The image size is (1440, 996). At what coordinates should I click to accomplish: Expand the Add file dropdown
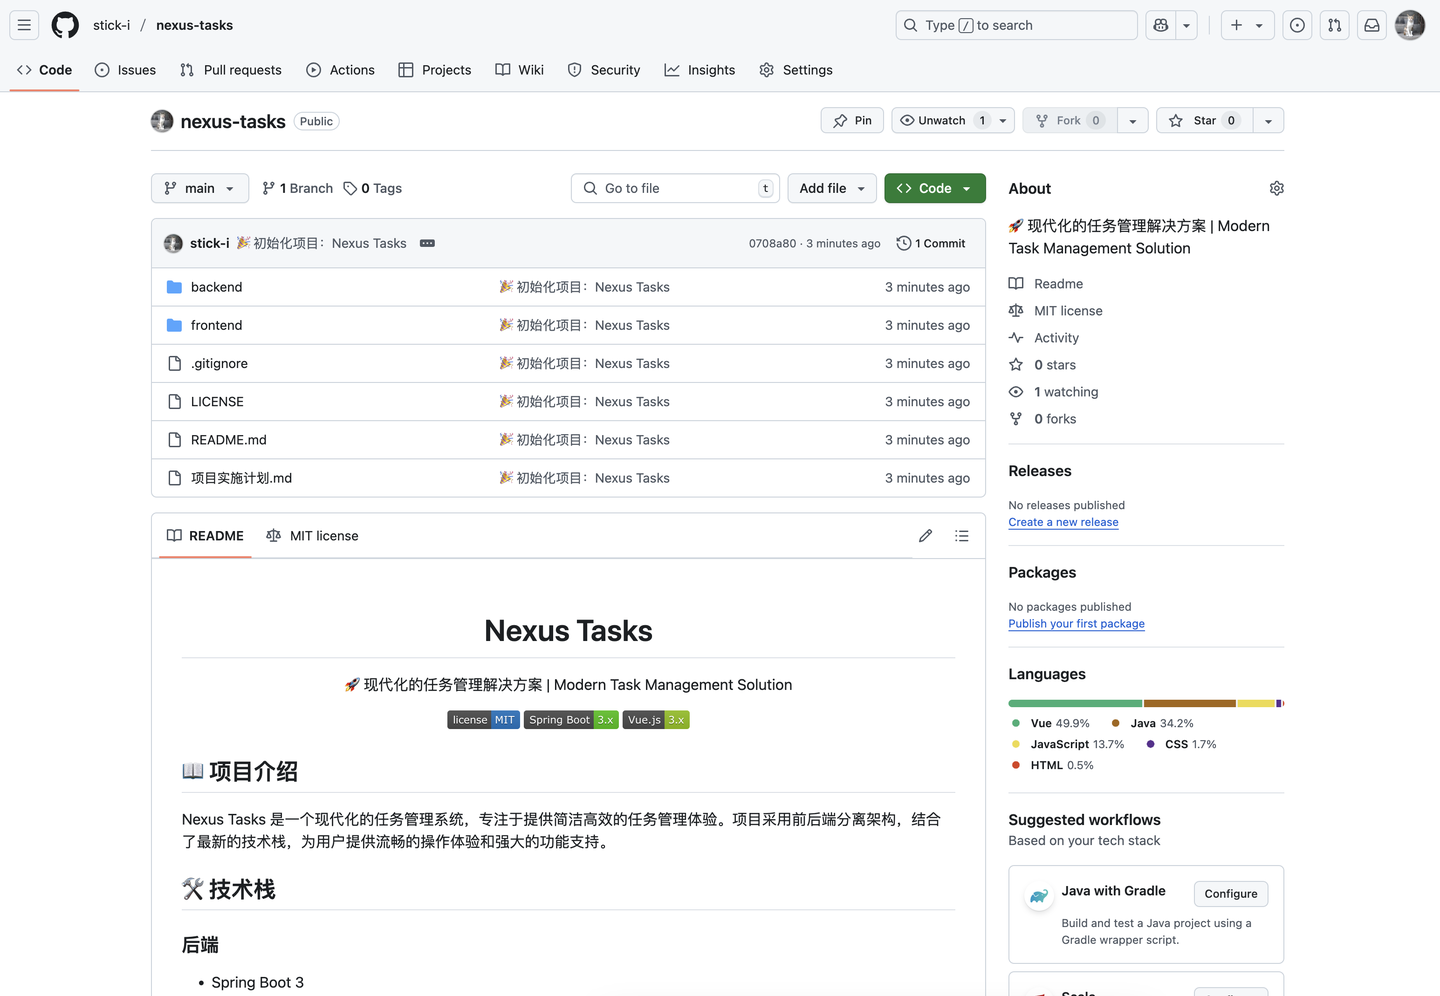pos(831,188)
